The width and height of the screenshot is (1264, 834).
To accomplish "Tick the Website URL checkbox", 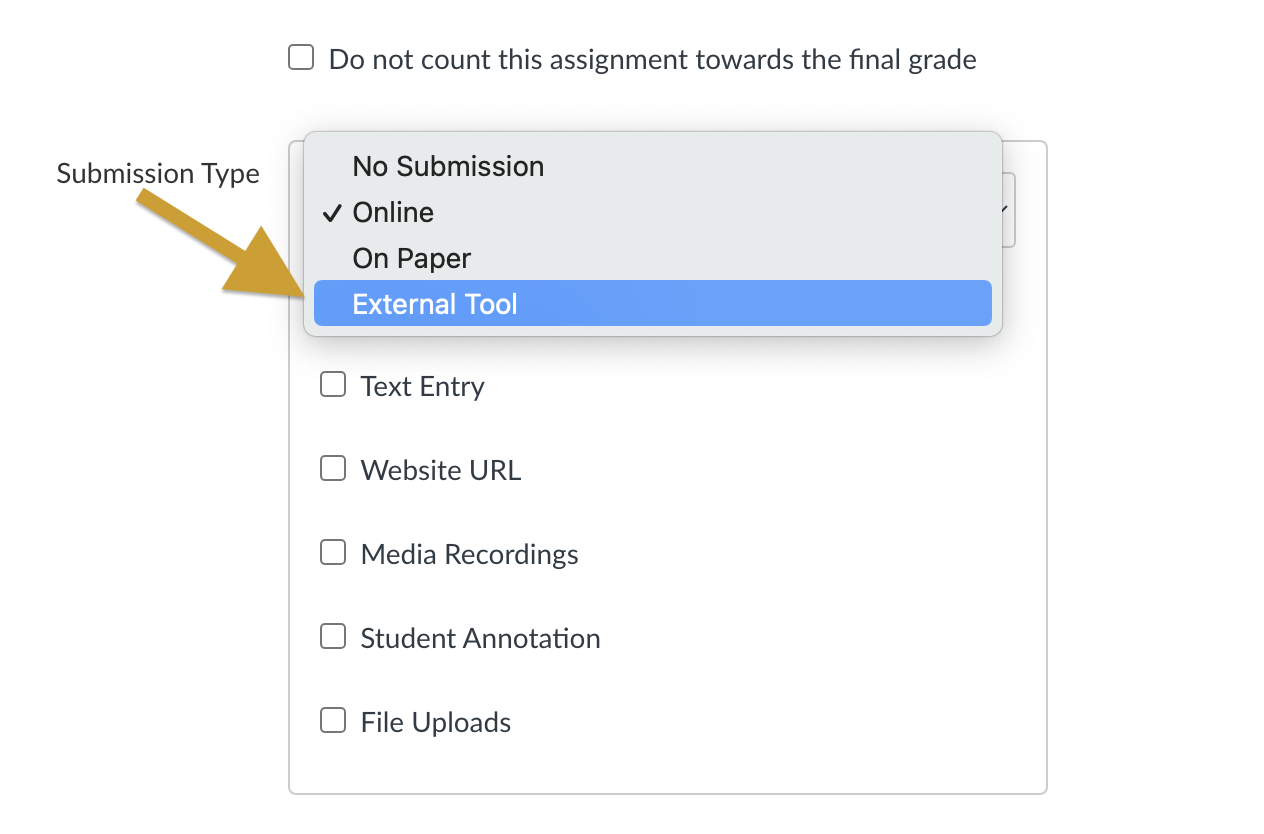I will 333,469.
